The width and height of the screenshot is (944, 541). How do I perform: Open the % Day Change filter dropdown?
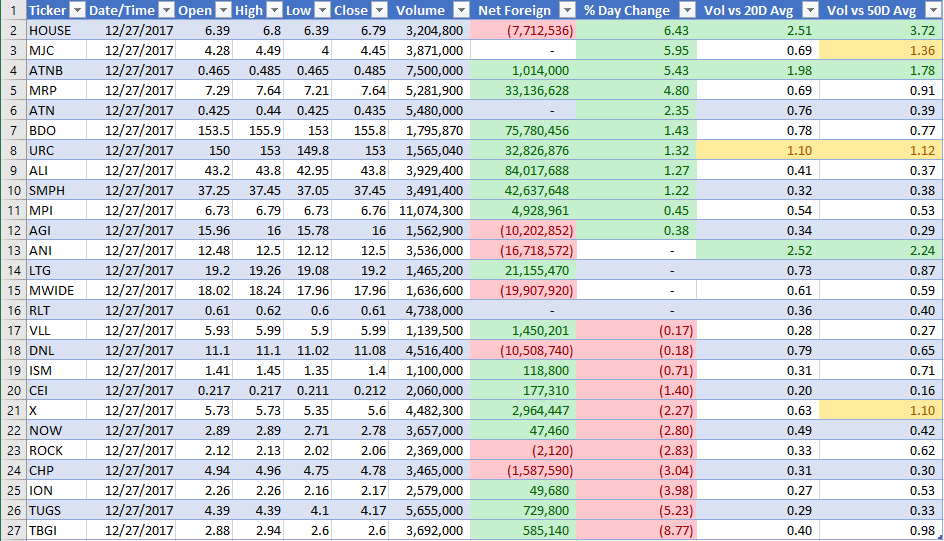688,10
